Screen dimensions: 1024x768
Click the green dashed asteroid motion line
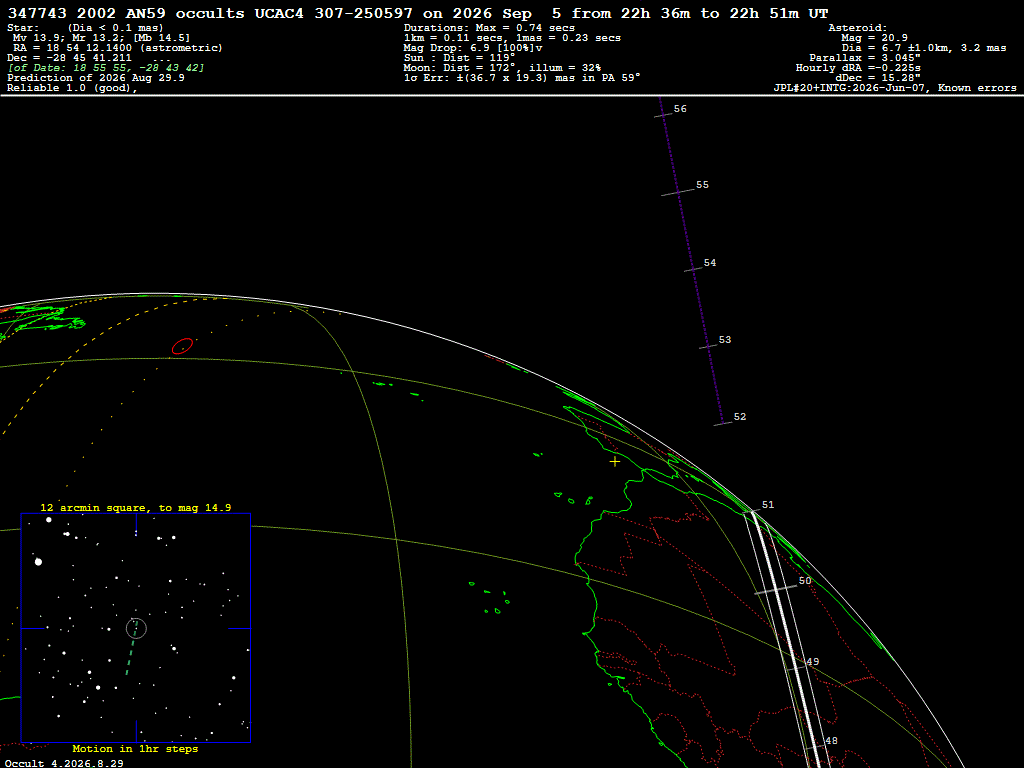(131, 648)
